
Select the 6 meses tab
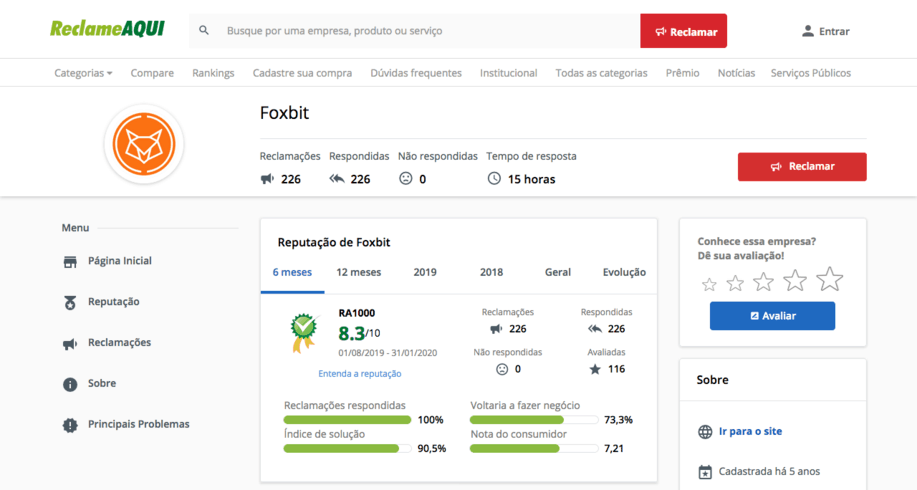click(x=292, y=272)
